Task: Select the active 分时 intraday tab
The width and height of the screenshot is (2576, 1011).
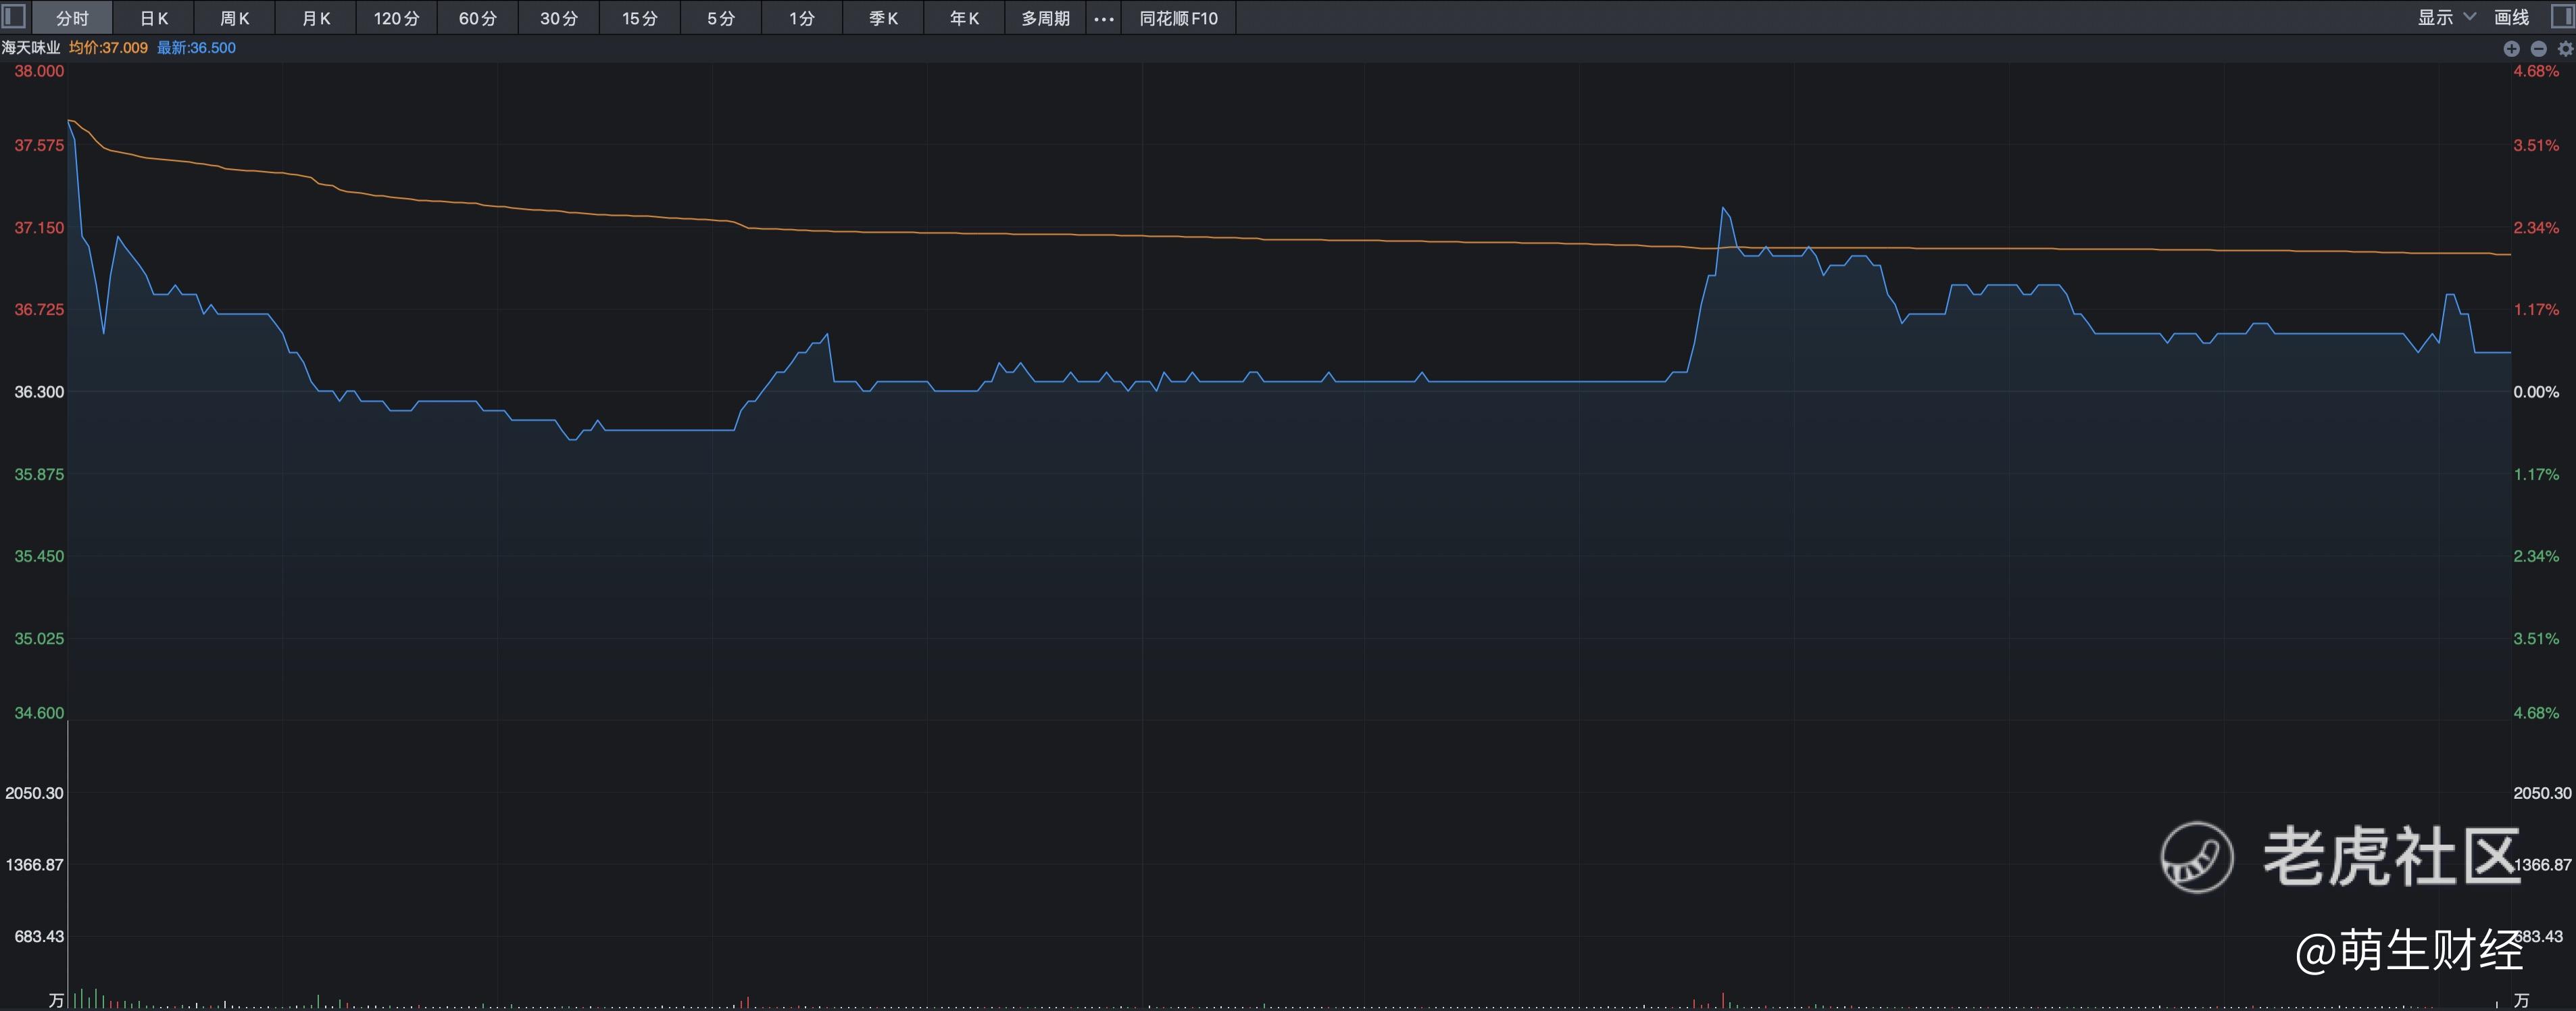Action: tap(72, 18)
